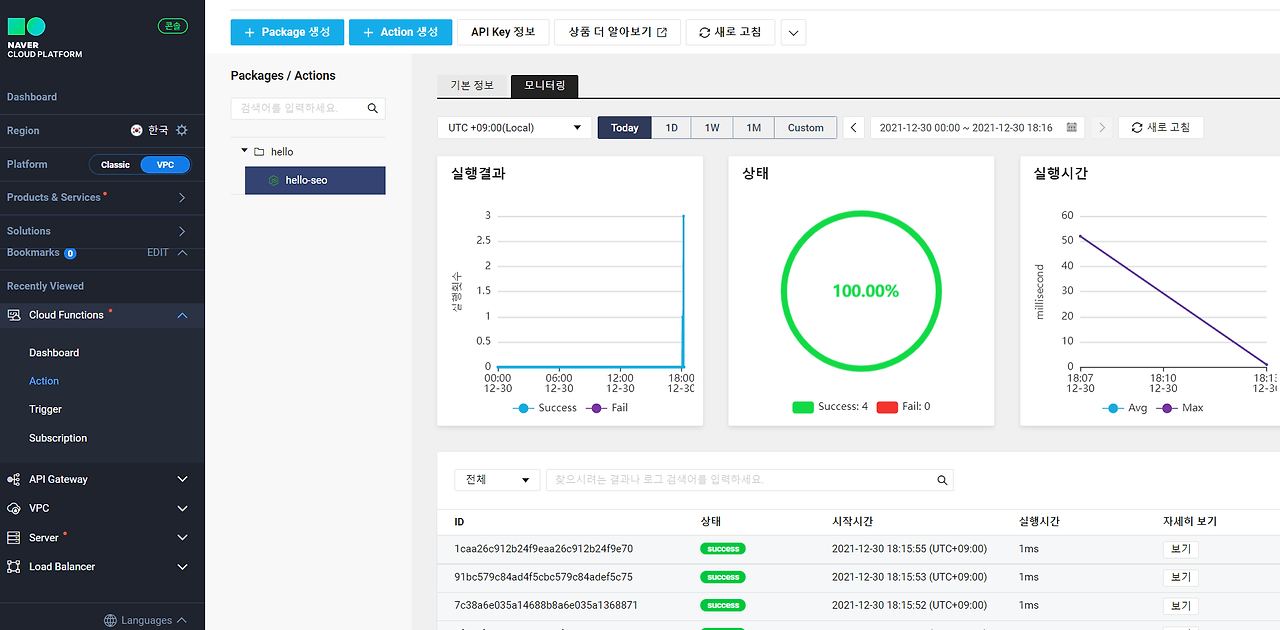The width and height of the screenshot is (1280, 630).
Task: Select the Custom time range
Action: [x=805, y=127]
